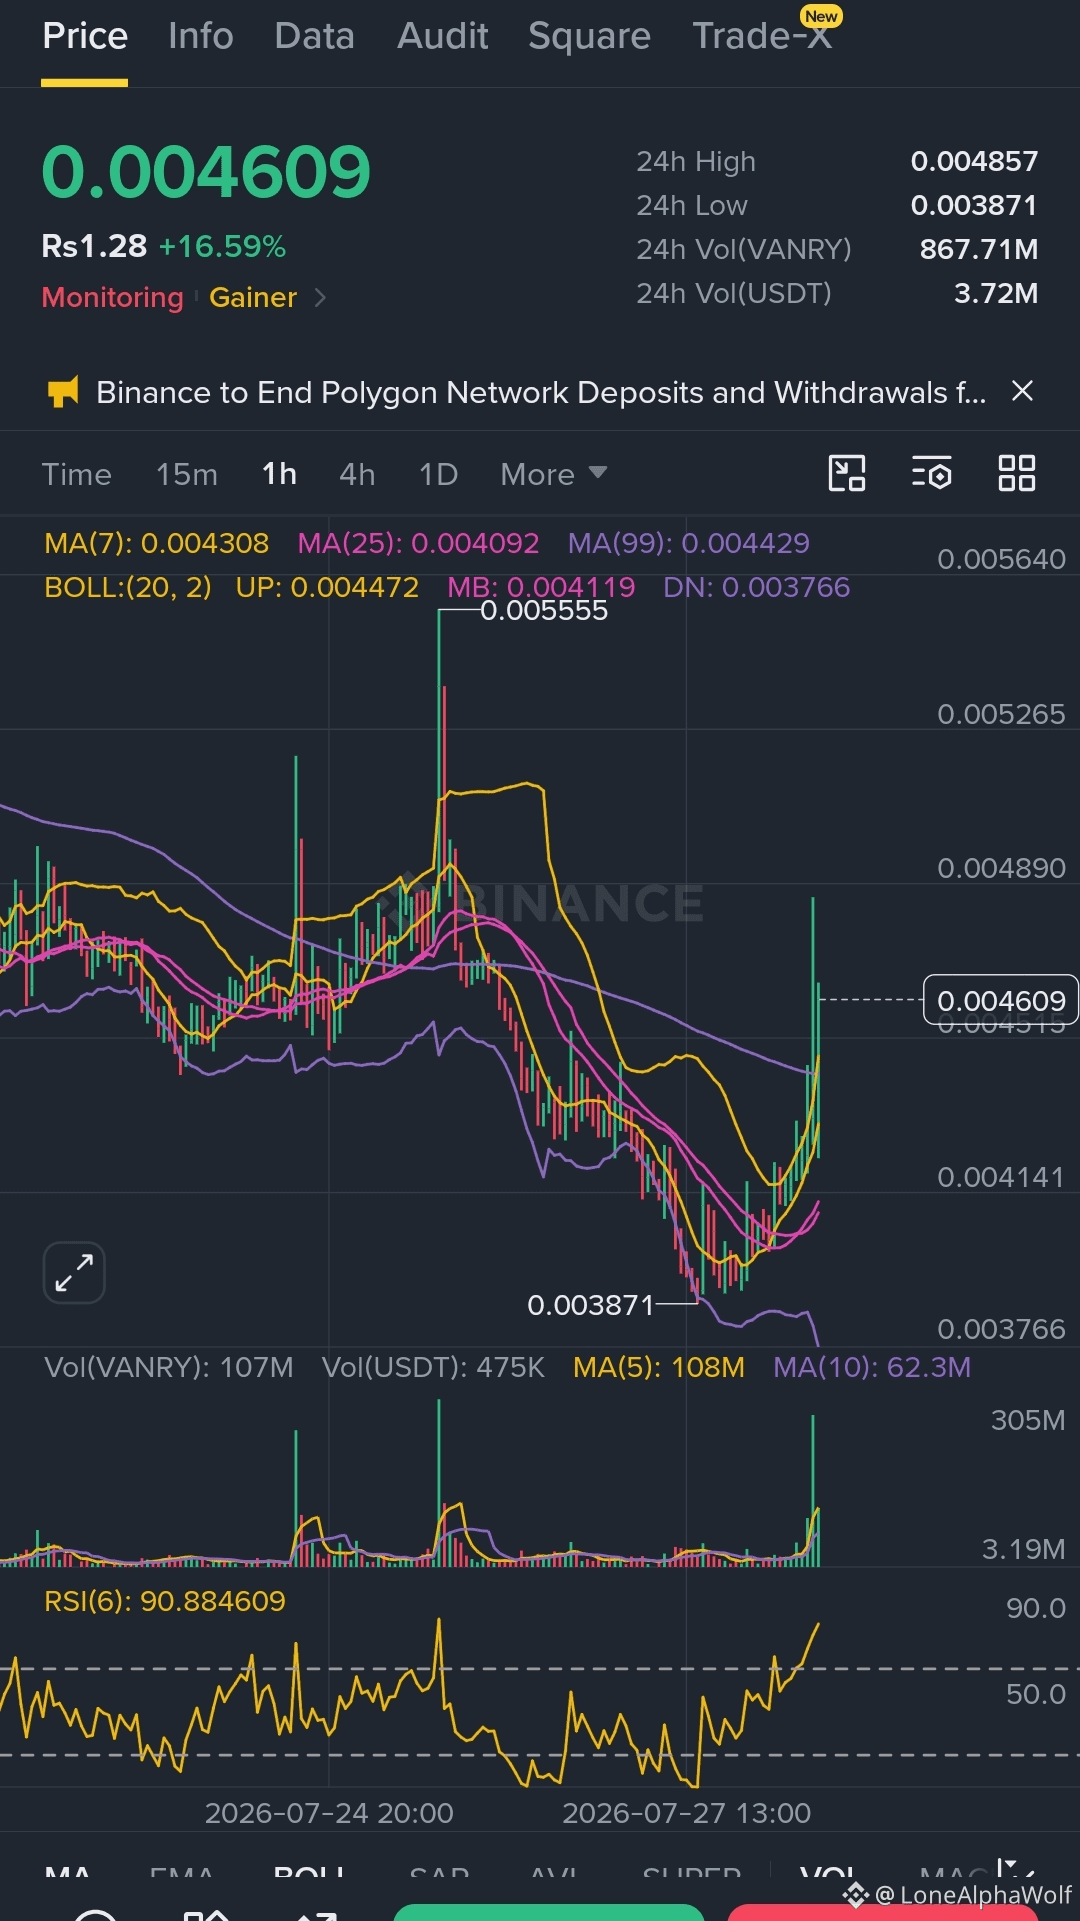
Task: Tap the 0.003871 low price marker
Action: coord(590,1305)
